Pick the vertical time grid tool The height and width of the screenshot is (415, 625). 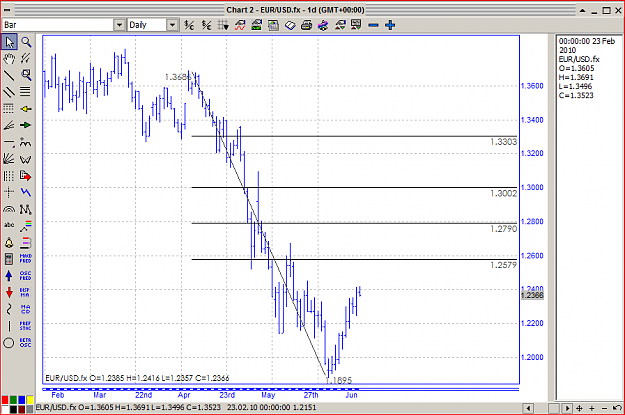9,175
